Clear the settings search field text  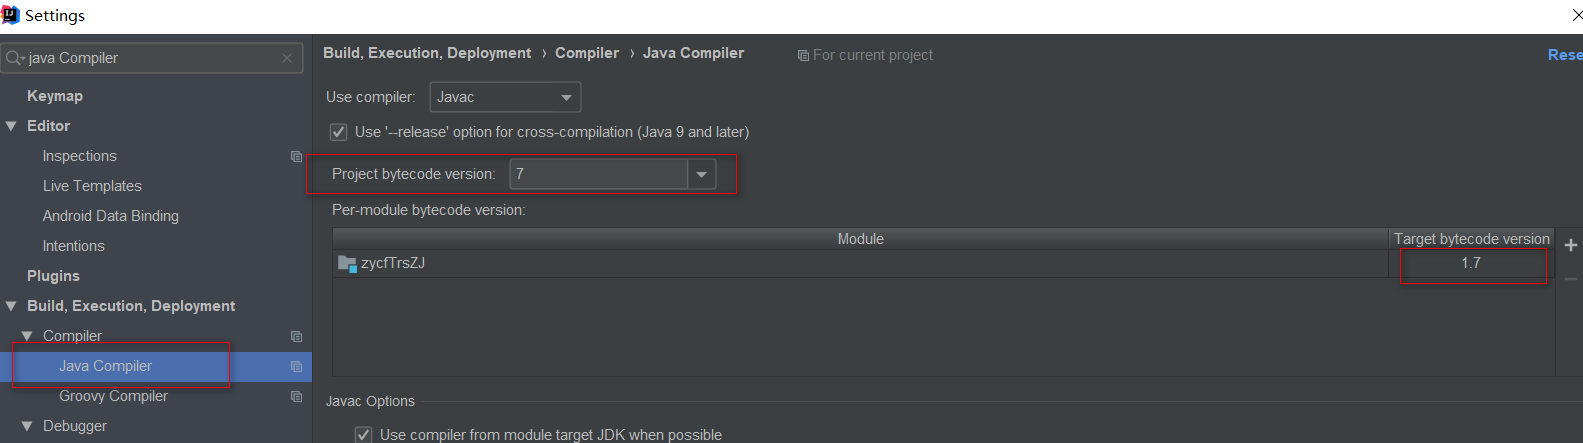[287, 58]
